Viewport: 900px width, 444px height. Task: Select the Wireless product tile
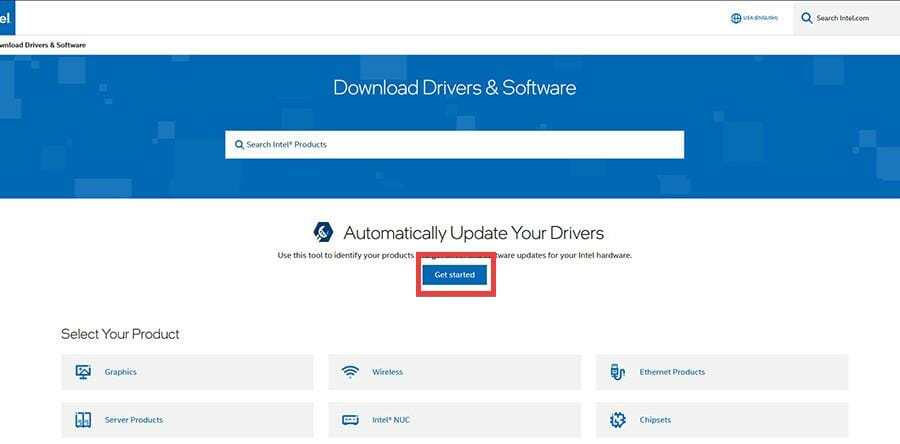pyautogui.click(x=454, y=372)
